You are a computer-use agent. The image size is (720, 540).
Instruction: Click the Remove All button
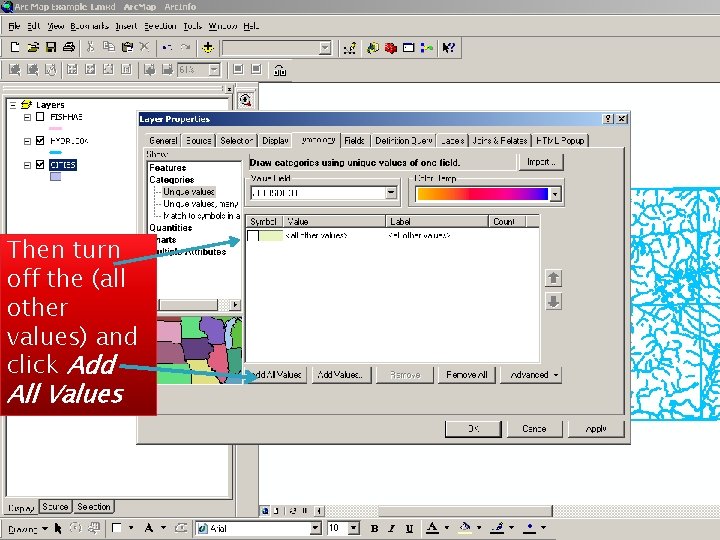tap(467, 375)
